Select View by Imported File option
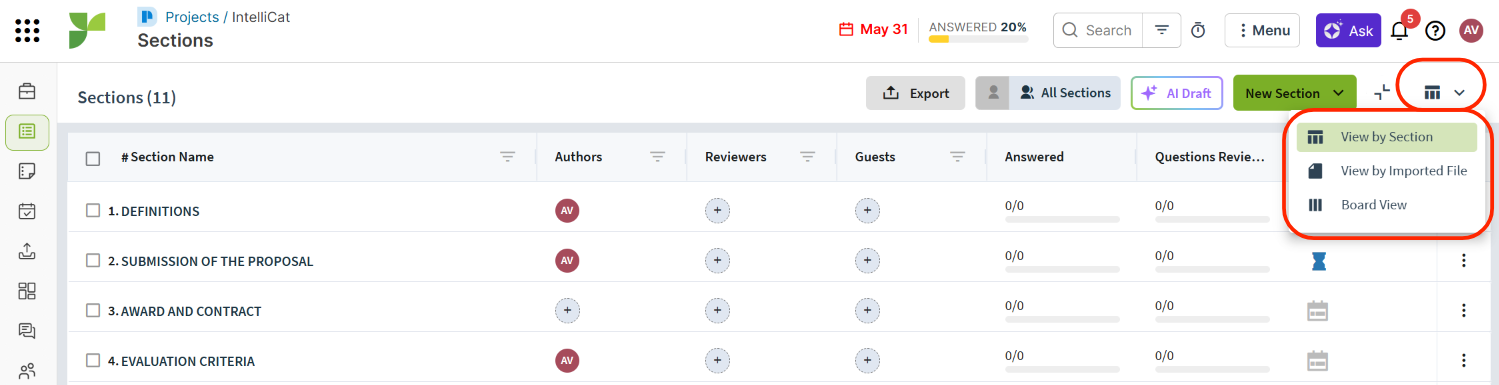The image size is (1499, 385). click(1386, 171)
